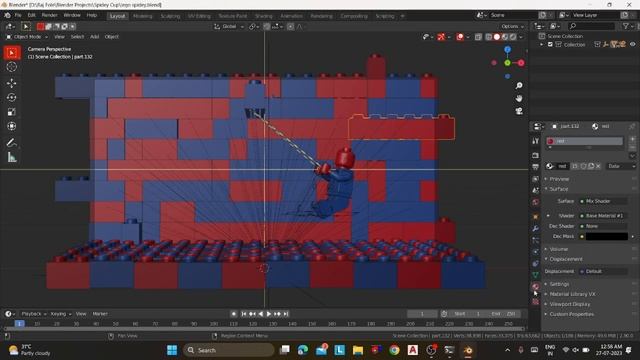Open the Particles properties tab
The width and height of the screenshot is (640, 360).
pos(535,240)
